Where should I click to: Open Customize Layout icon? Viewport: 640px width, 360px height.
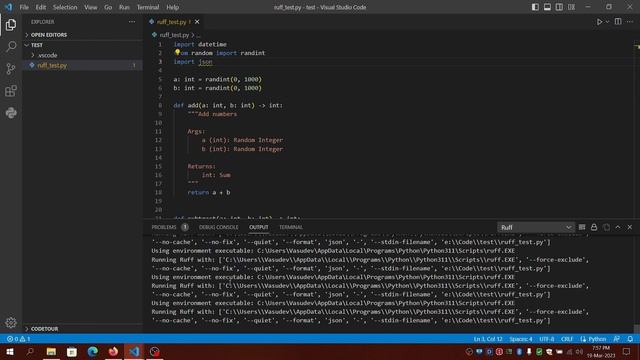coord(571,7)
